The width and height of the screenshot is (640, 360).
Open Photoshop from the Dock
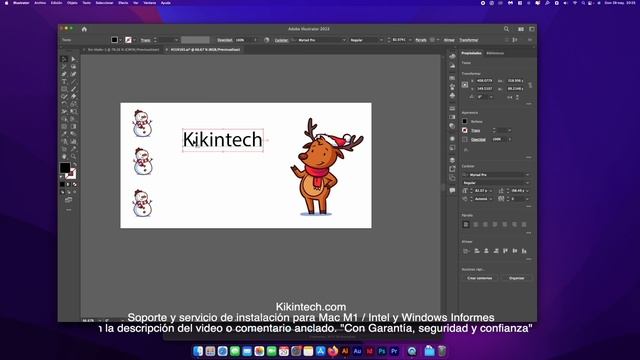pyautogui.click(x=382, y=351)
